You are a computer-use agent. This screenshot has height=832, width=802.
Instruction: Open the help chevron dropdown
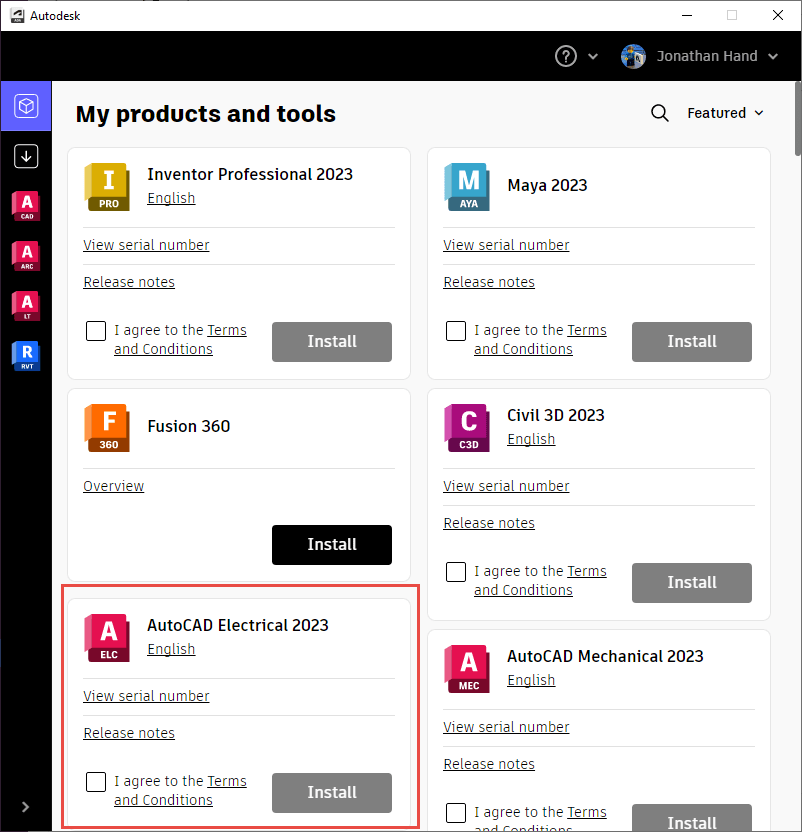[593, 56]
